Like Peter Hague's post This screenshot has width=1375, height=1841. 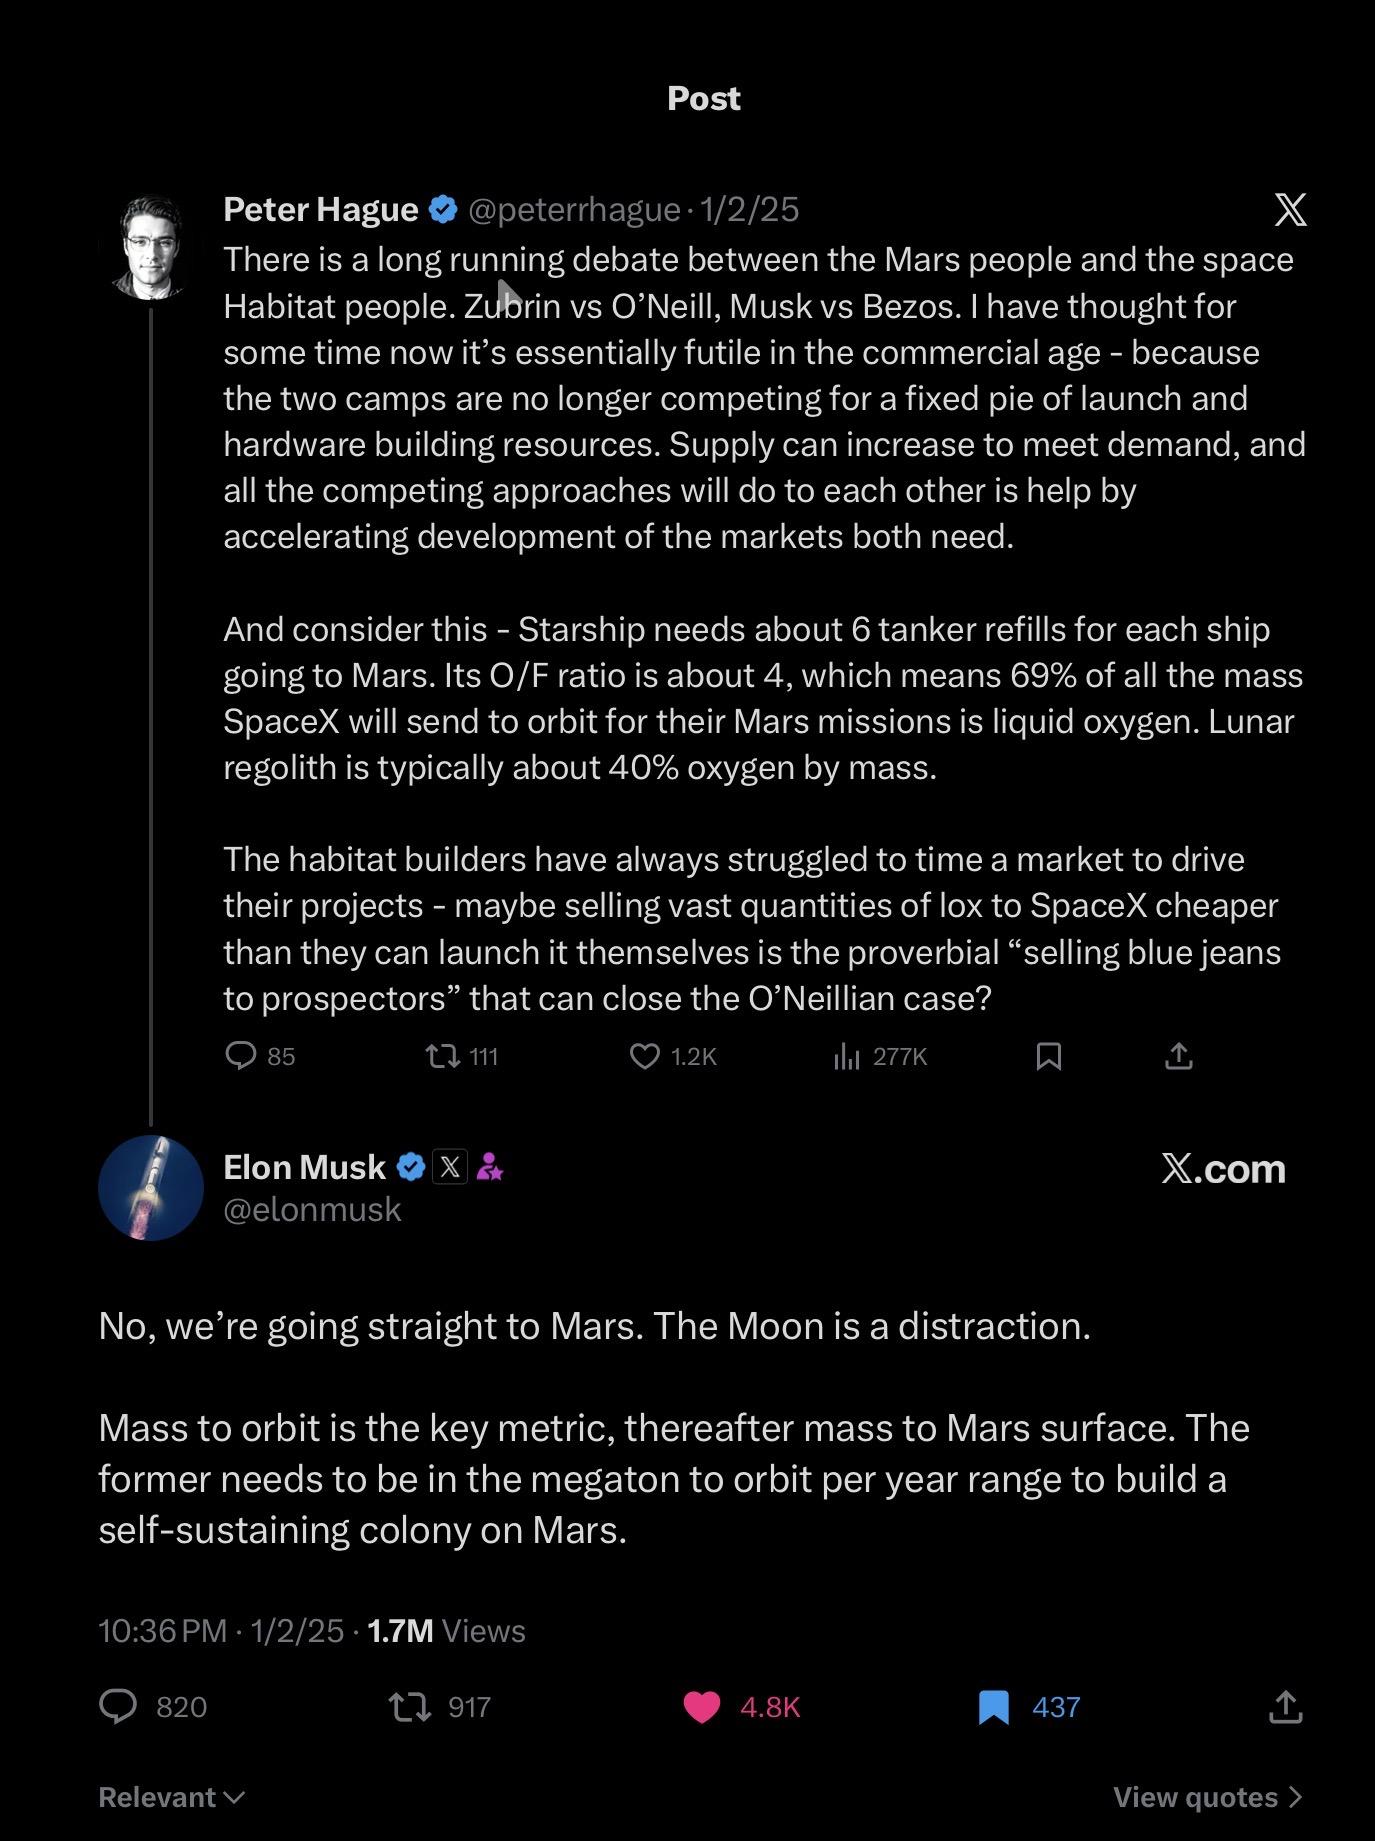(x=645, y=1056)
